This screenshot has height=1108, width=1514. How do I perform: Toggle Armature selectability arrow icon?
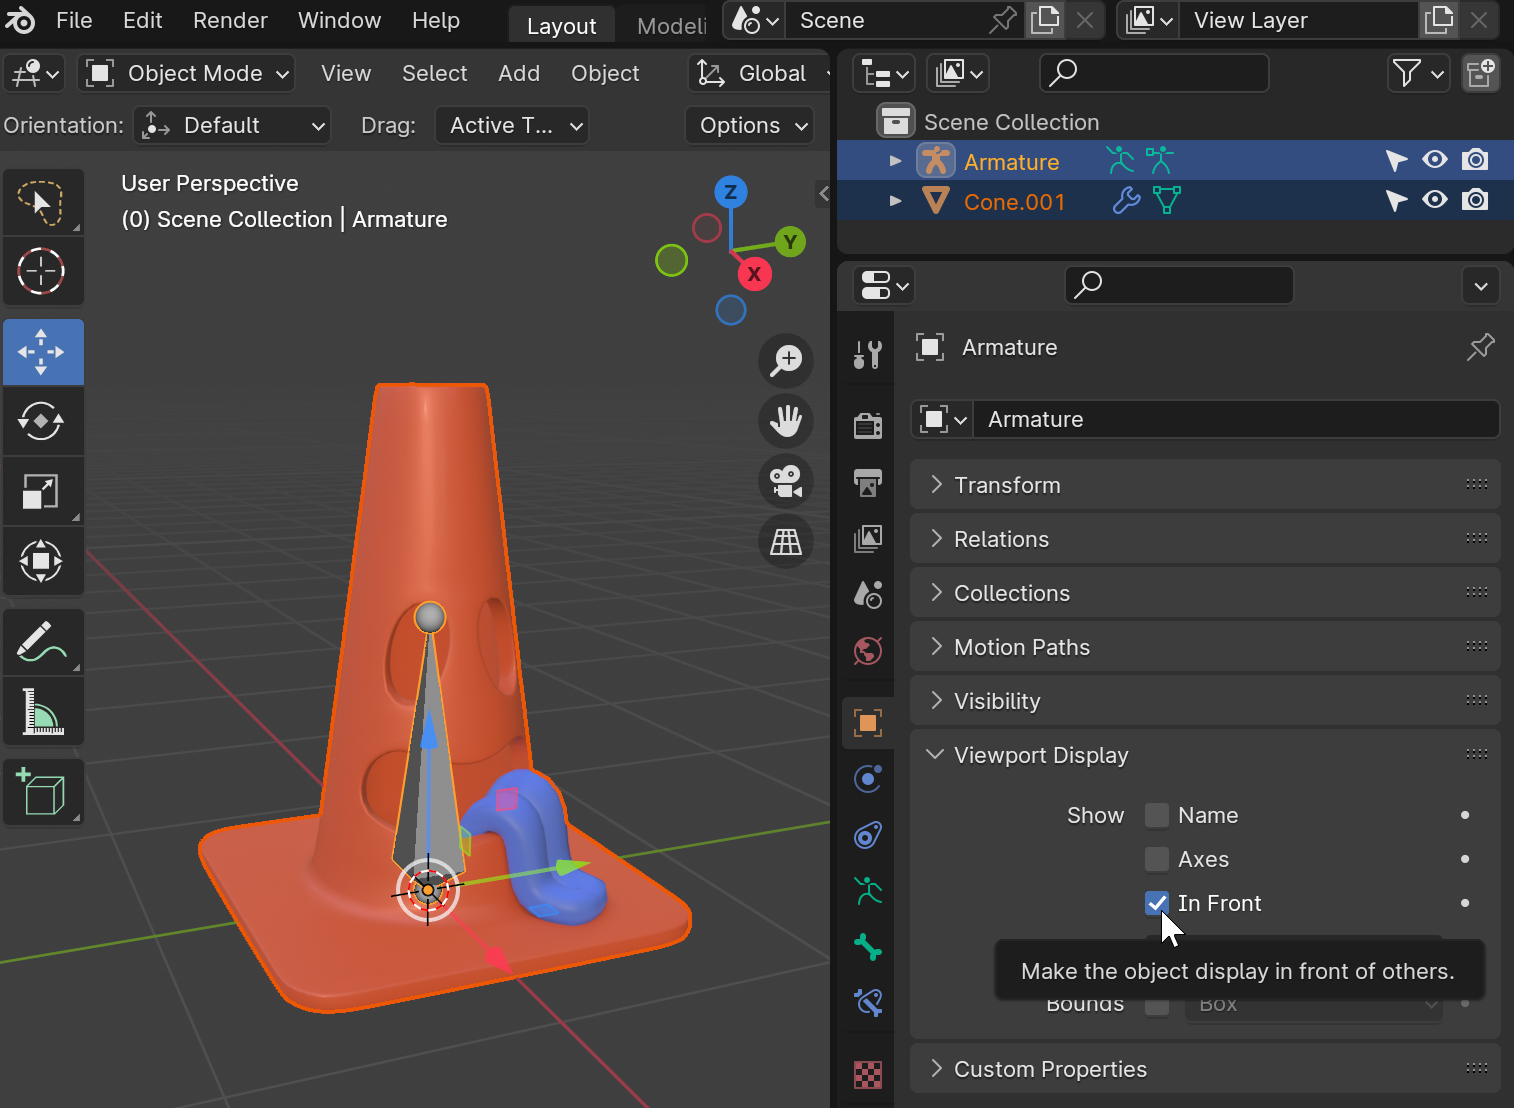pos(1396,160)
